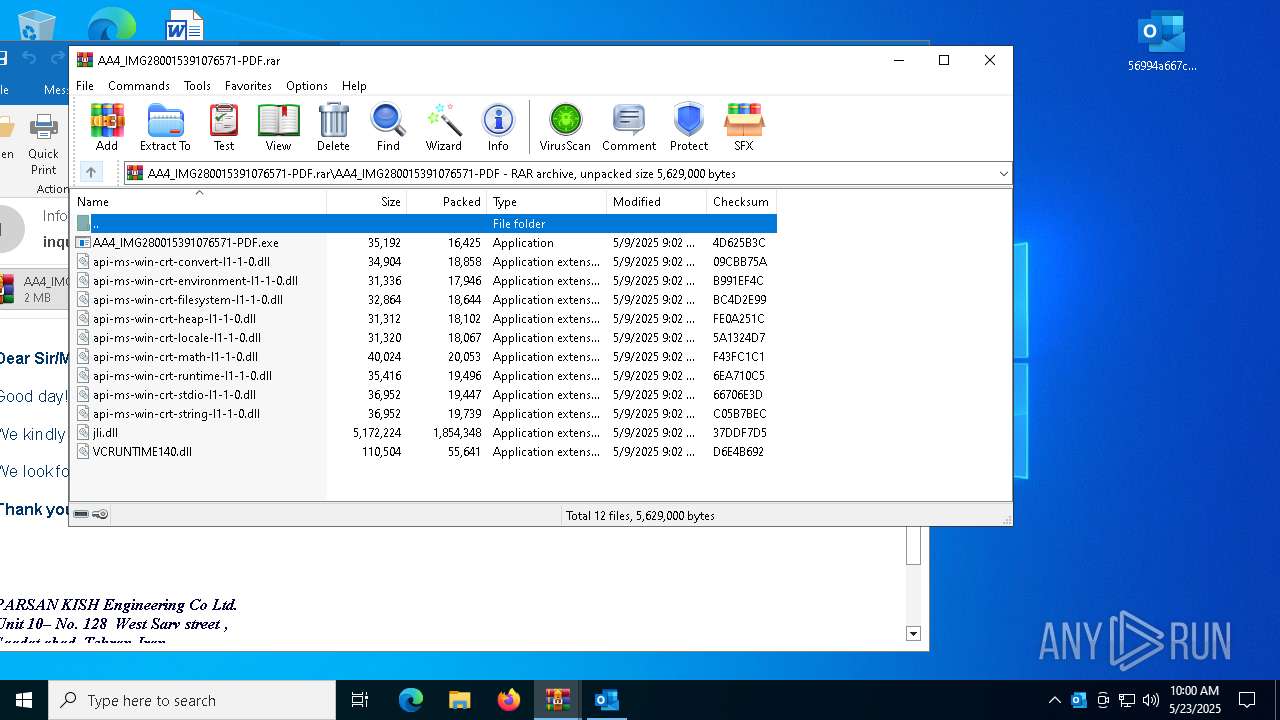Expand the archive path dropdown
This screenshot has height=720, width=1280.
point(1003,173)
